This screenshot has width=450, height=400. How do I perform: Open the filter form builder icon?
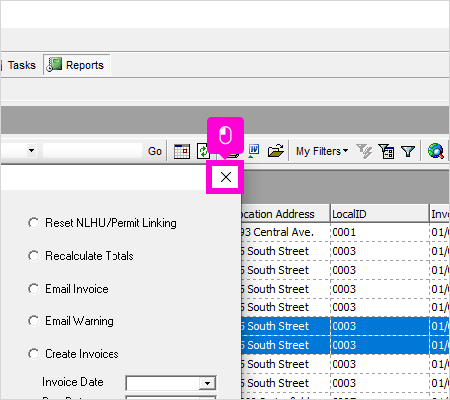coord(386,151)
